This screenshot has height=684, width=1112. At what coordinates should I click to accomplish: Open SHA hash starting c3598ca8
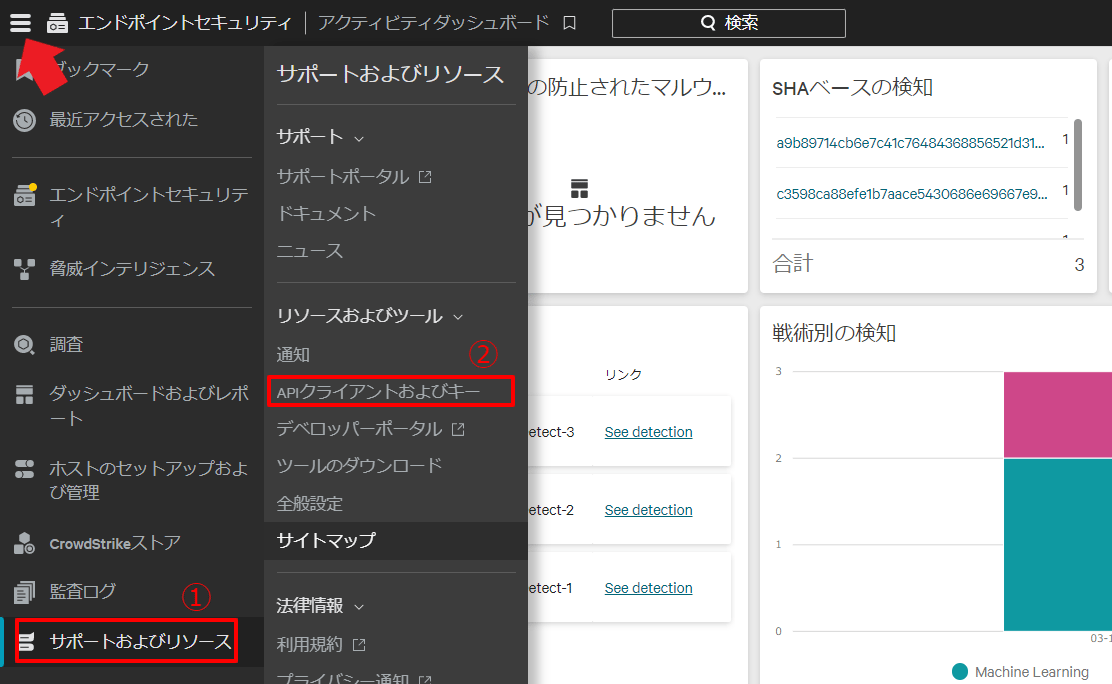[x=911, y=194]
